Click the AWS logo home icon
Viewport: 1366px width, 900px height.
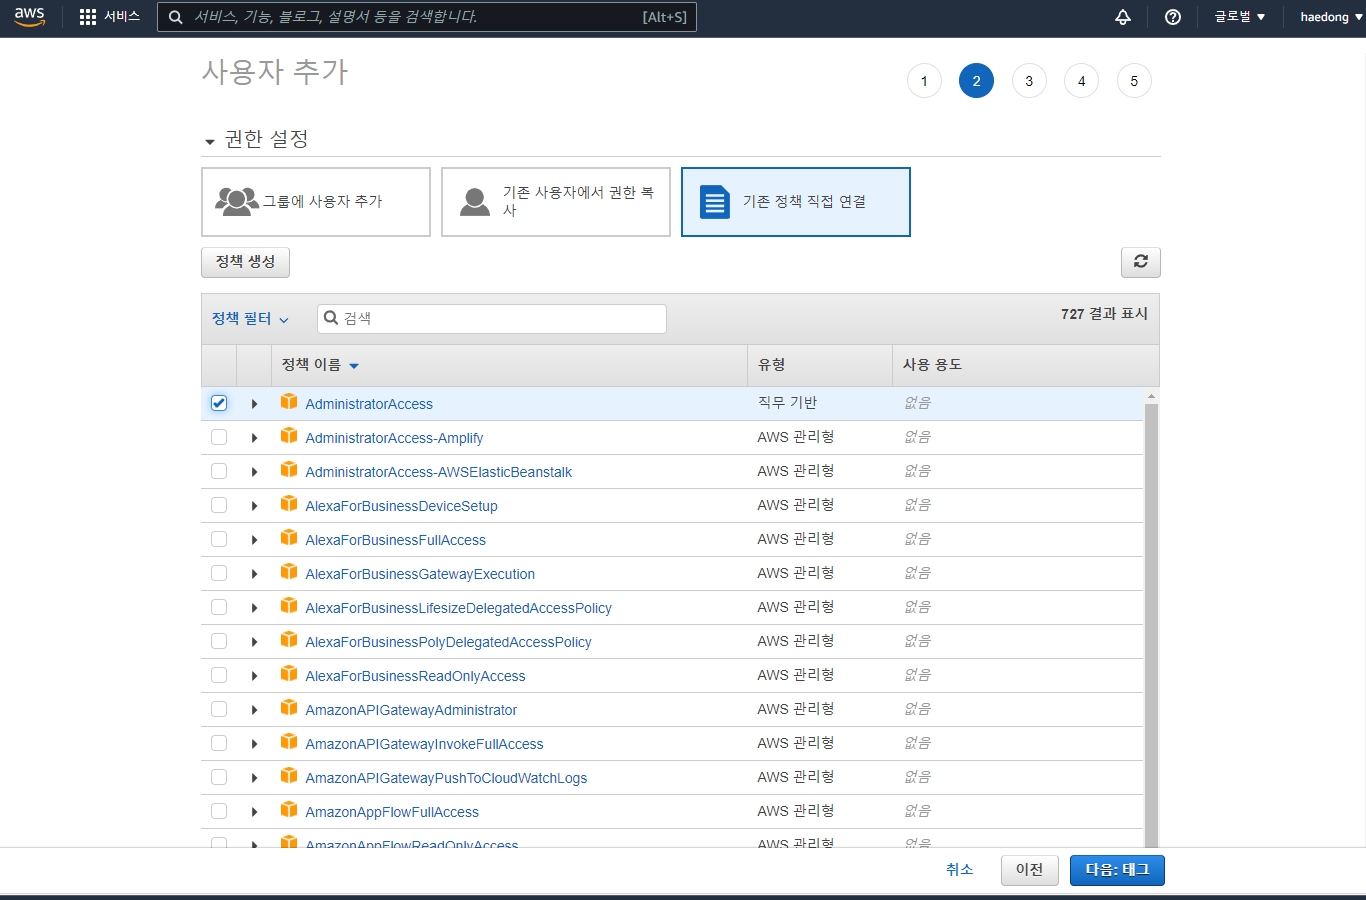29,17
